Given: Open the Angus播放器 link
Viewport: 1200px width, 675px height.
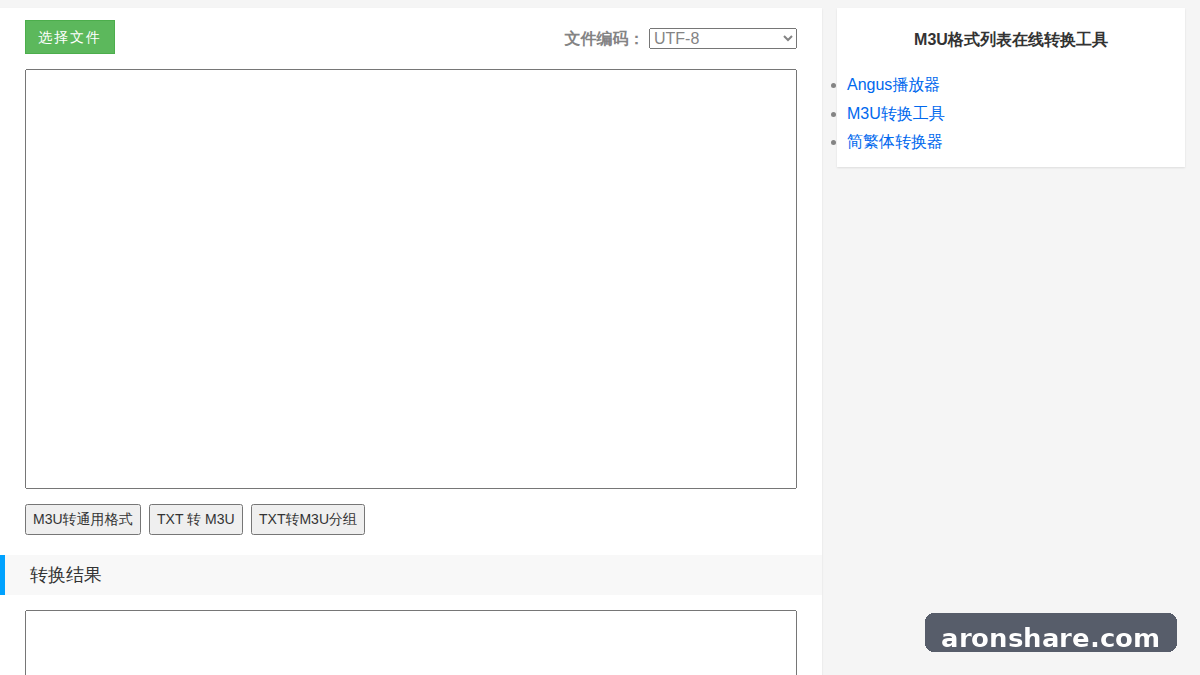Looking at the screenshot, I should (893, 85).
